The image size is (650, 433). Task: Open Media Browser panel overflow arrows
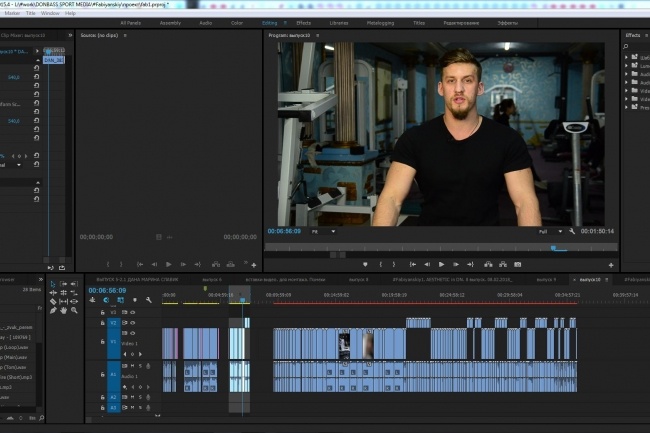[40, 280]
